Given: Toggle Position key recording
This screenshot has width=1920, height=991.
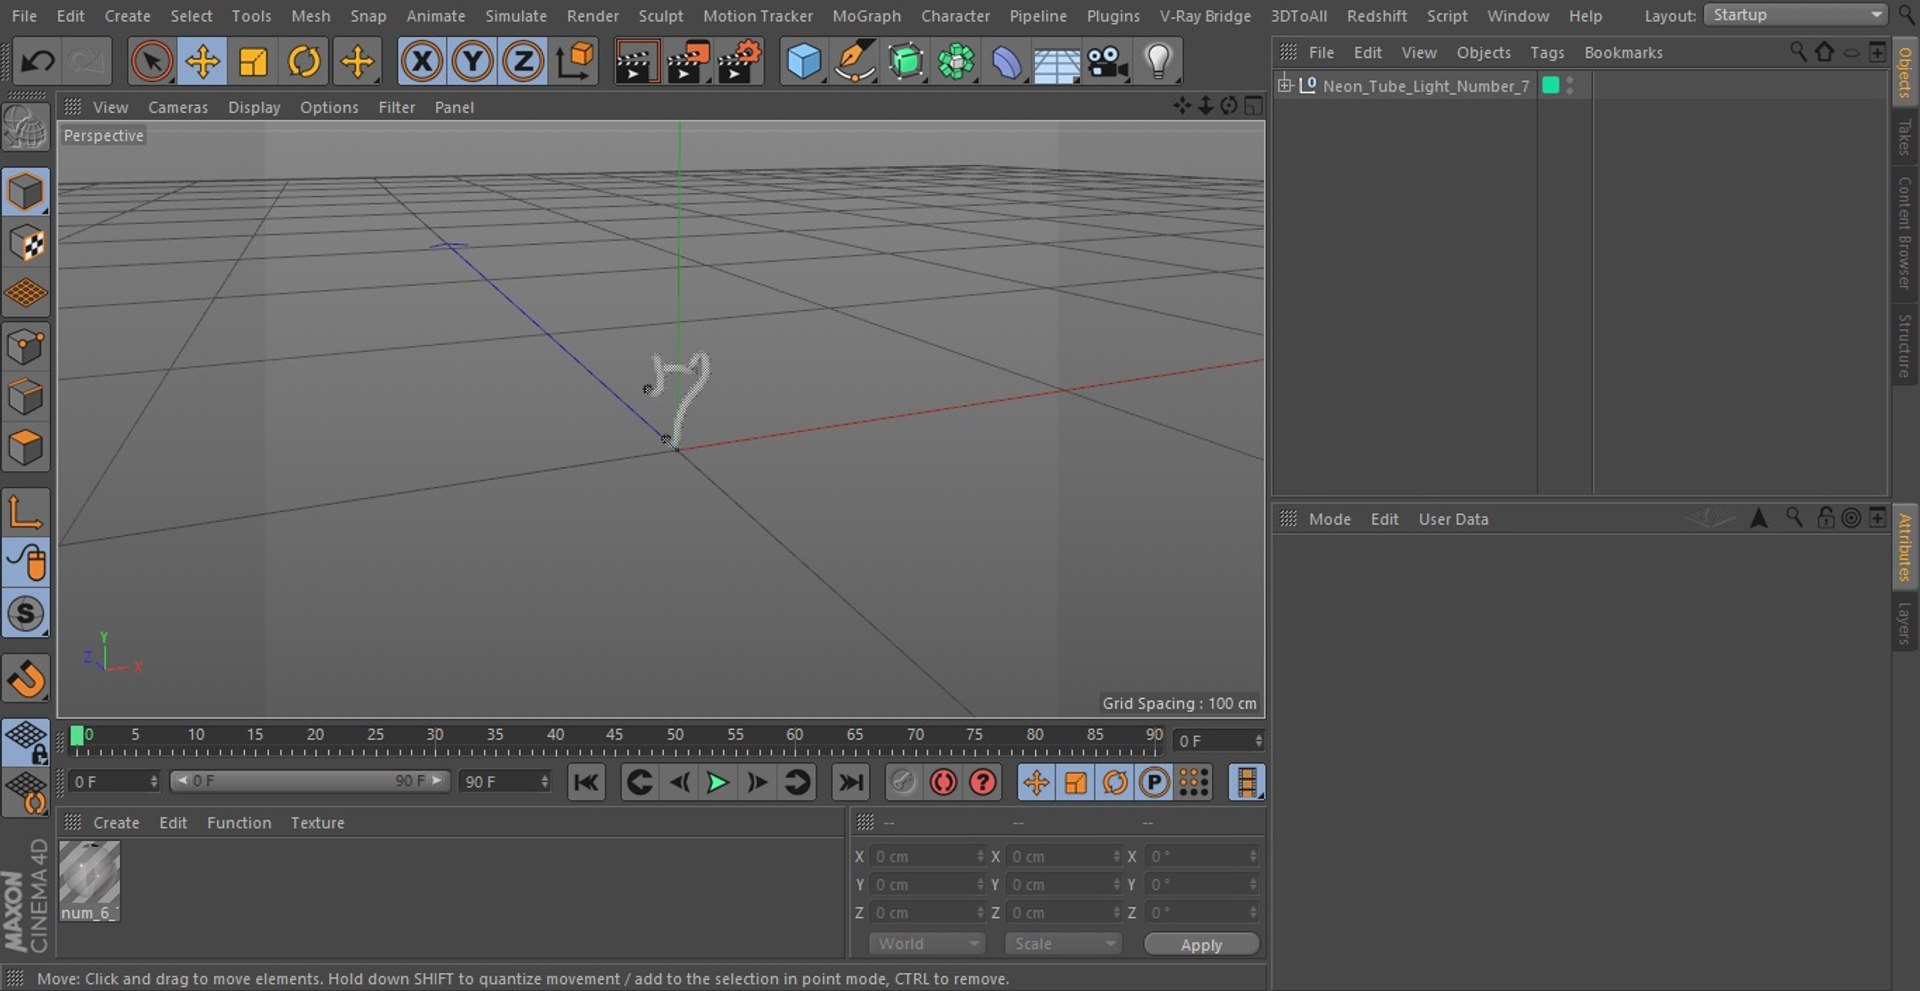Looking at the screenshot, I should pyautogui.click(x=1036, y=783).
